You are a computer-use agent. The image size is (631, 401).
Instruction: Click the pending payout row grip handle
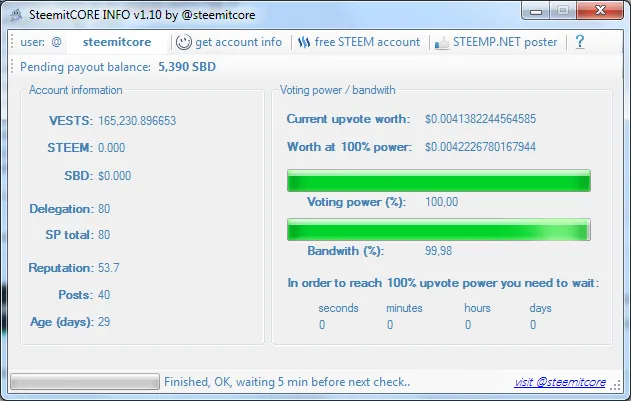point(12,66)
